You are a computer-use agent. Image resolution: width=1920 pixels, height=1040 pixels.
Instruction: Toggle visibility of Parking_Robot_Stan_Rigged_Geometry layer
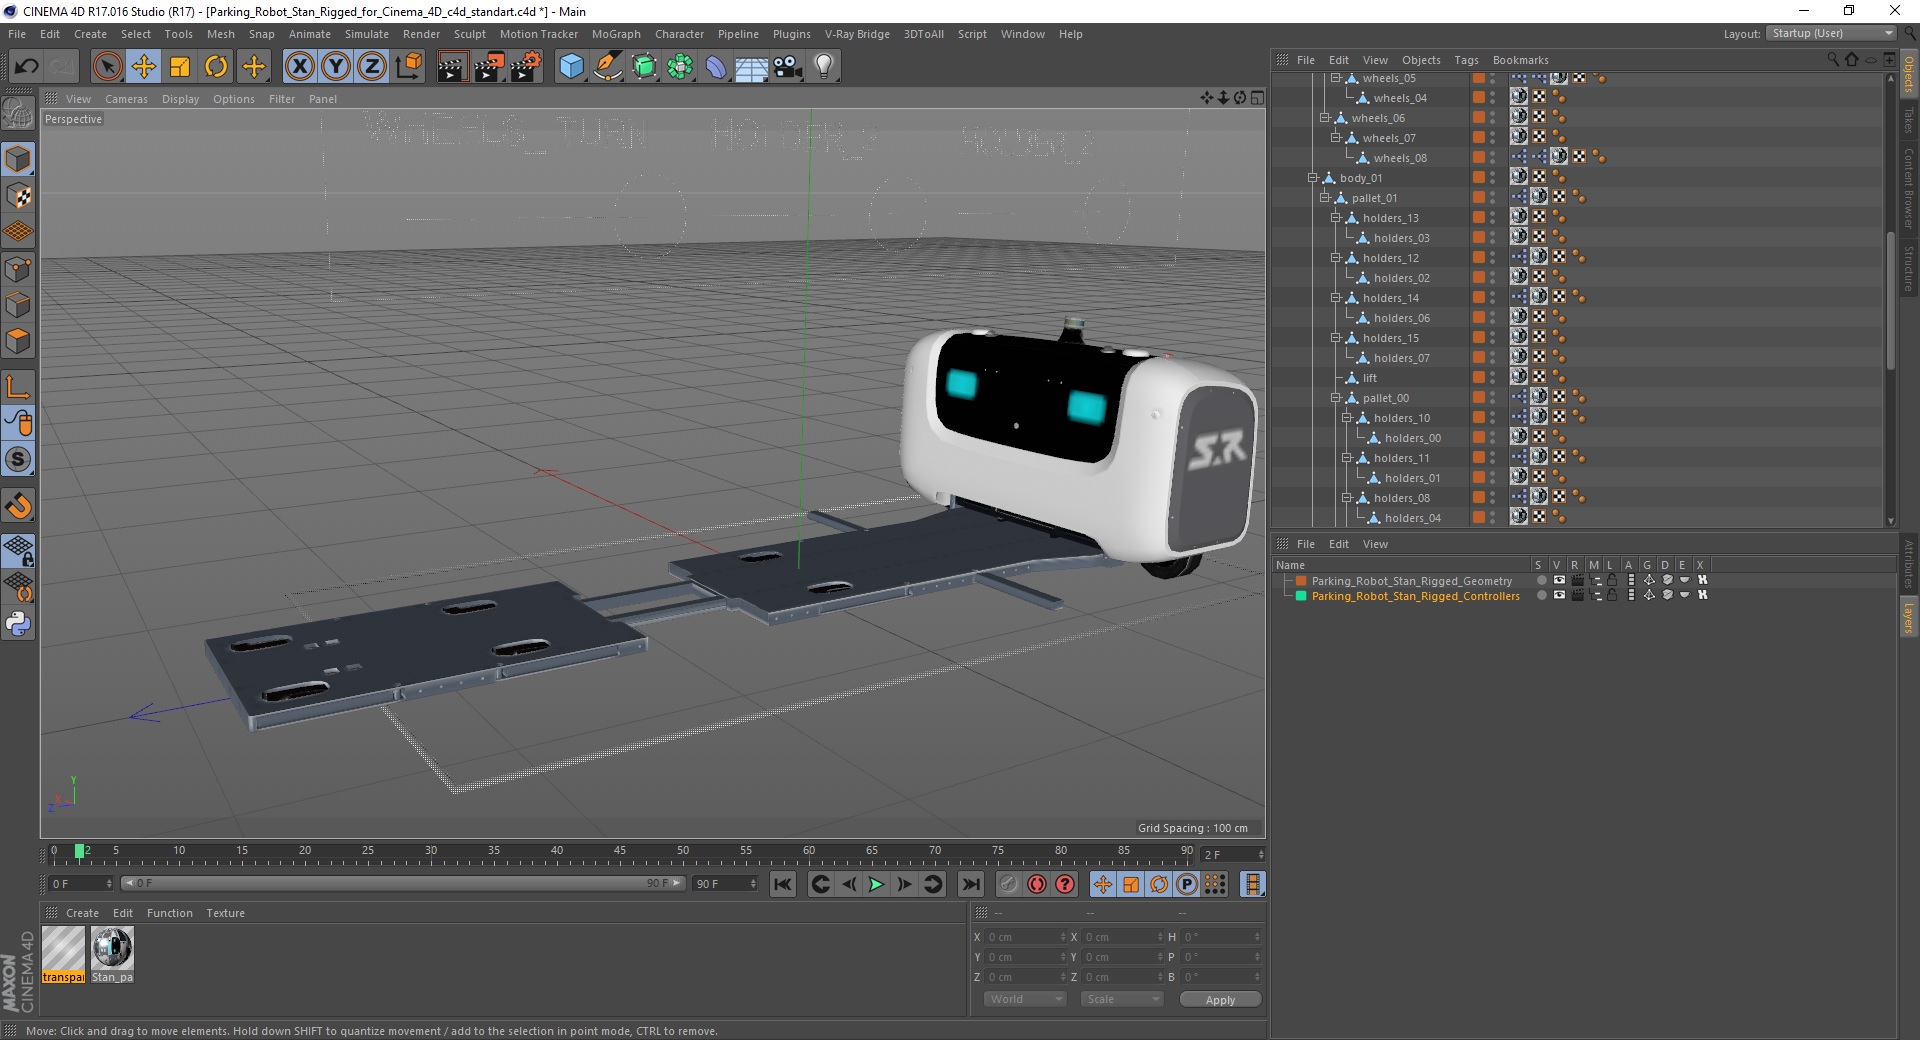[x=1559, y=580]
